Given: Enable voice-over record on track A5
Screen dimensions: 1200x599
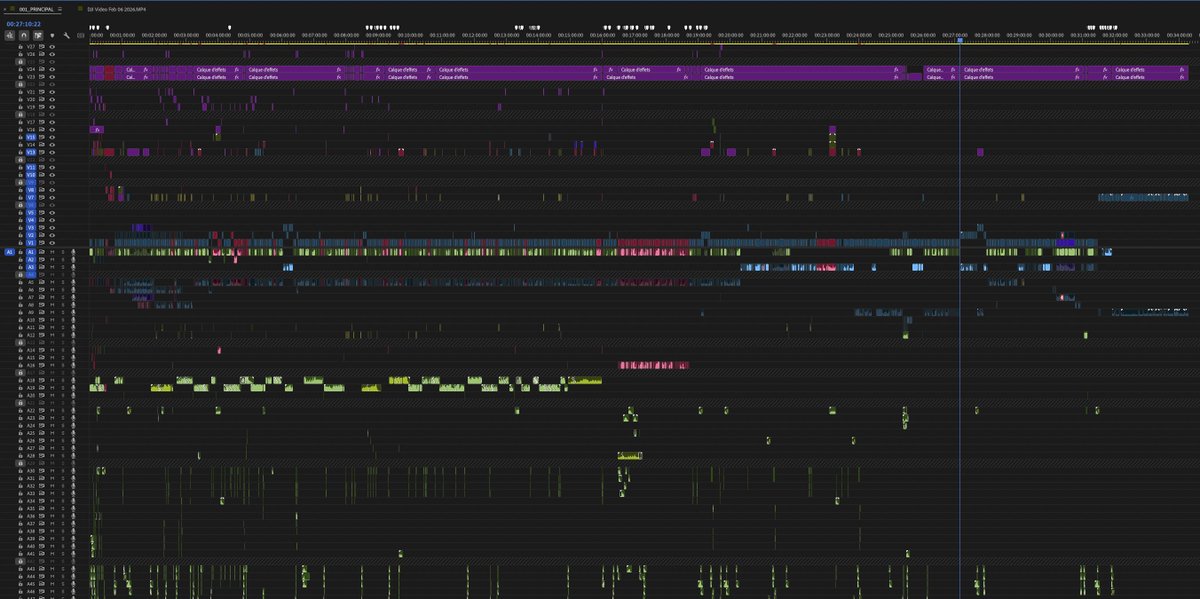Looking at the screenshot, I should (73, 282).
